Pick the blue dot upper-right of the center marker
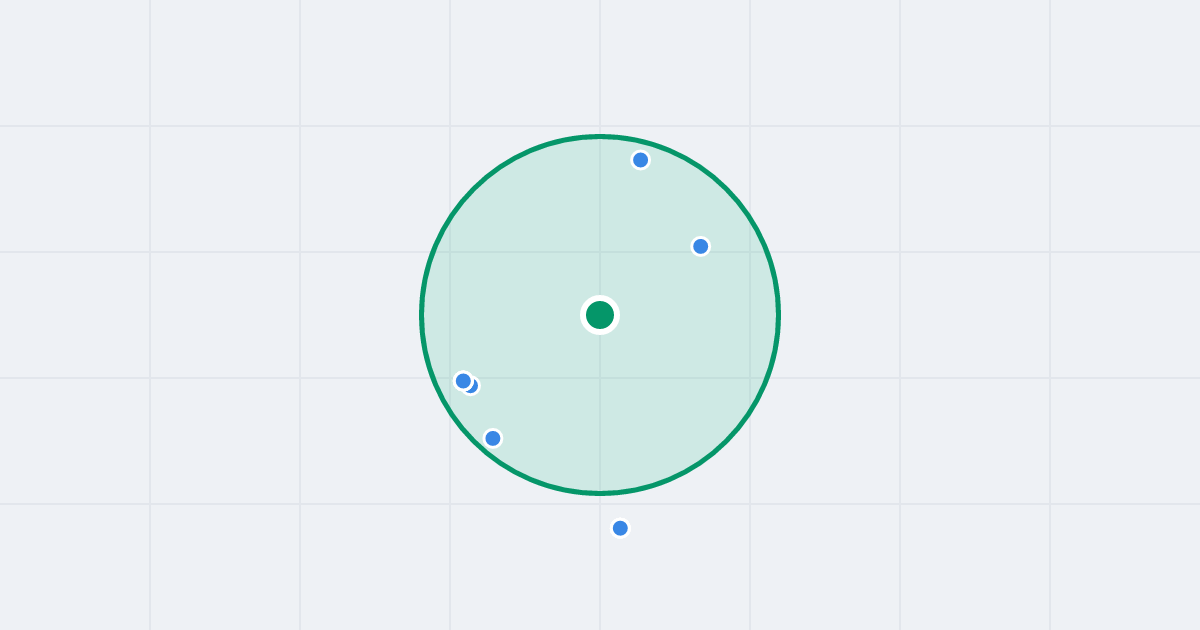This screenshot has height=630, width=1200. pos(701,246)
